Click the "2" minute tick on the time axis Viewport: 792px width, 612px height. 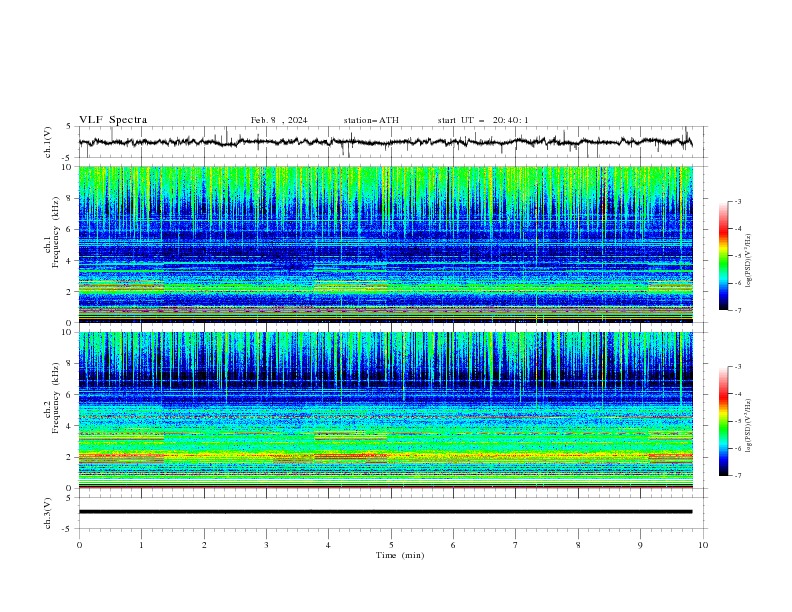pyautogui.click(x=204, y=545)
